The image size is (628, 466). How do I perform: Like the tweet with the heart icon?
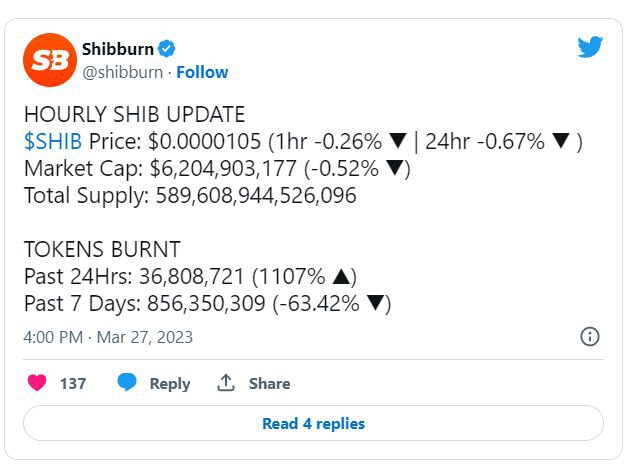tap(37, 383)
